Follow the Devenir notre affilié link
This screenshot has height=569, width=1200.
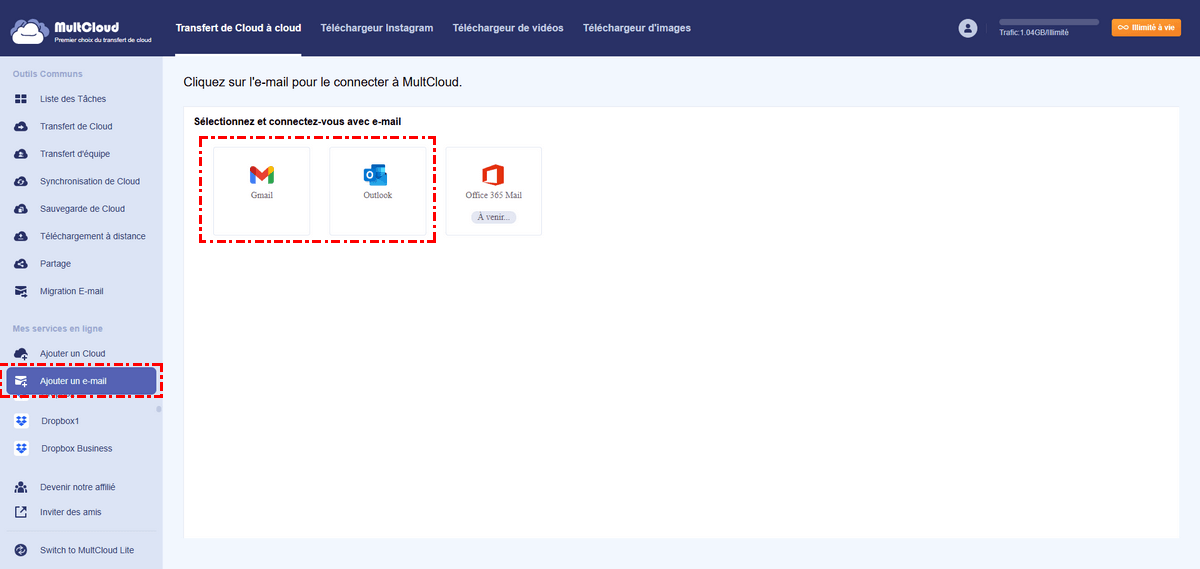tap(78, 487)
